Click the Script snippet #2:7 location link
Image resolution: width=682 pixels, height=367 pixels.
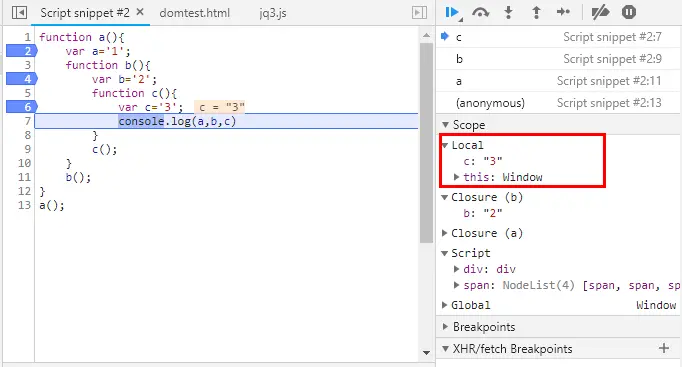[x=612, y=37]
